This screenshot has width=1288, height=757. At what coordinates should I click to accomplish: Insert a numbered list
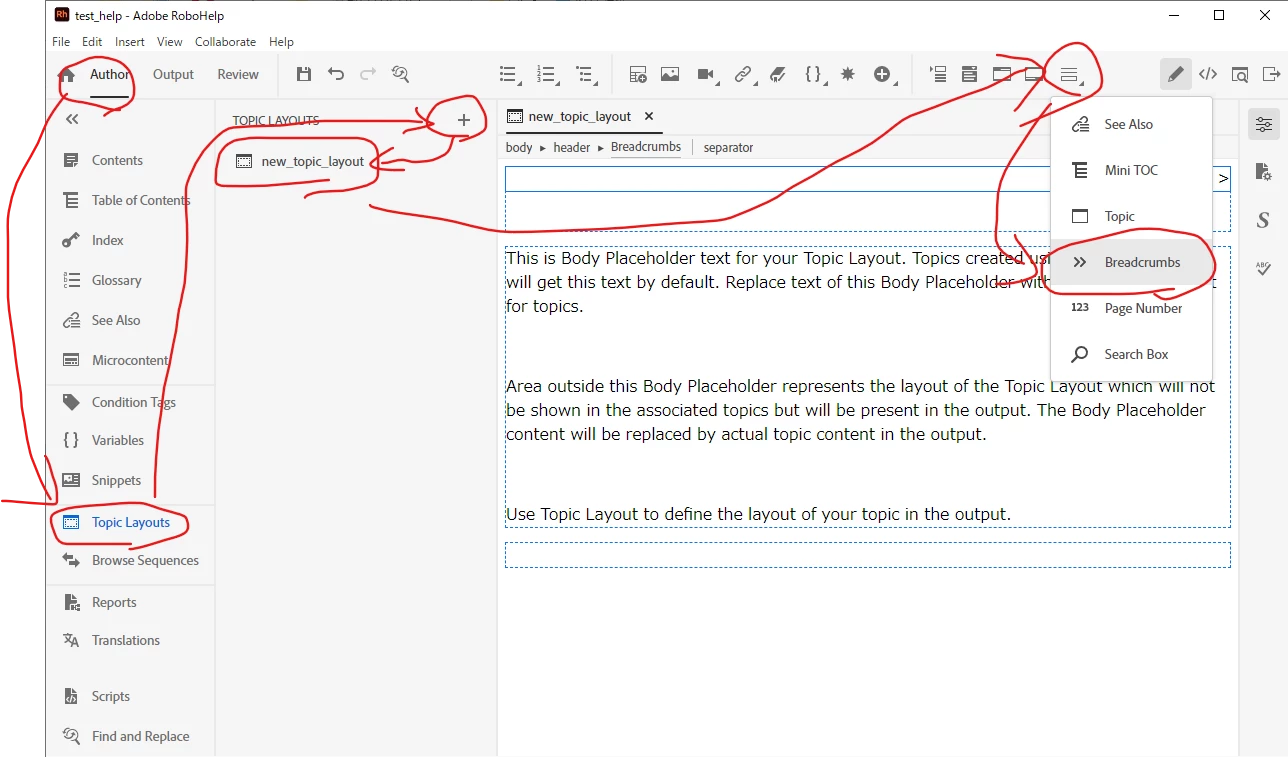pyautogui.click(x=548, y=74)
